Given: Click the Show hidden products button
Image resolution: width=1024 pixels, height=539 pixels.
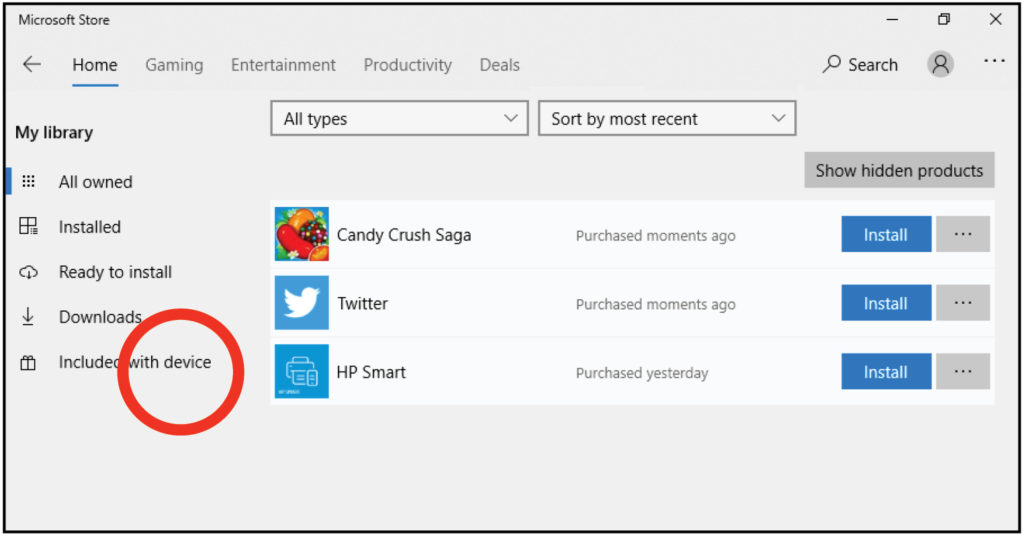Looking at the screenshot, I should coord(899,171).
